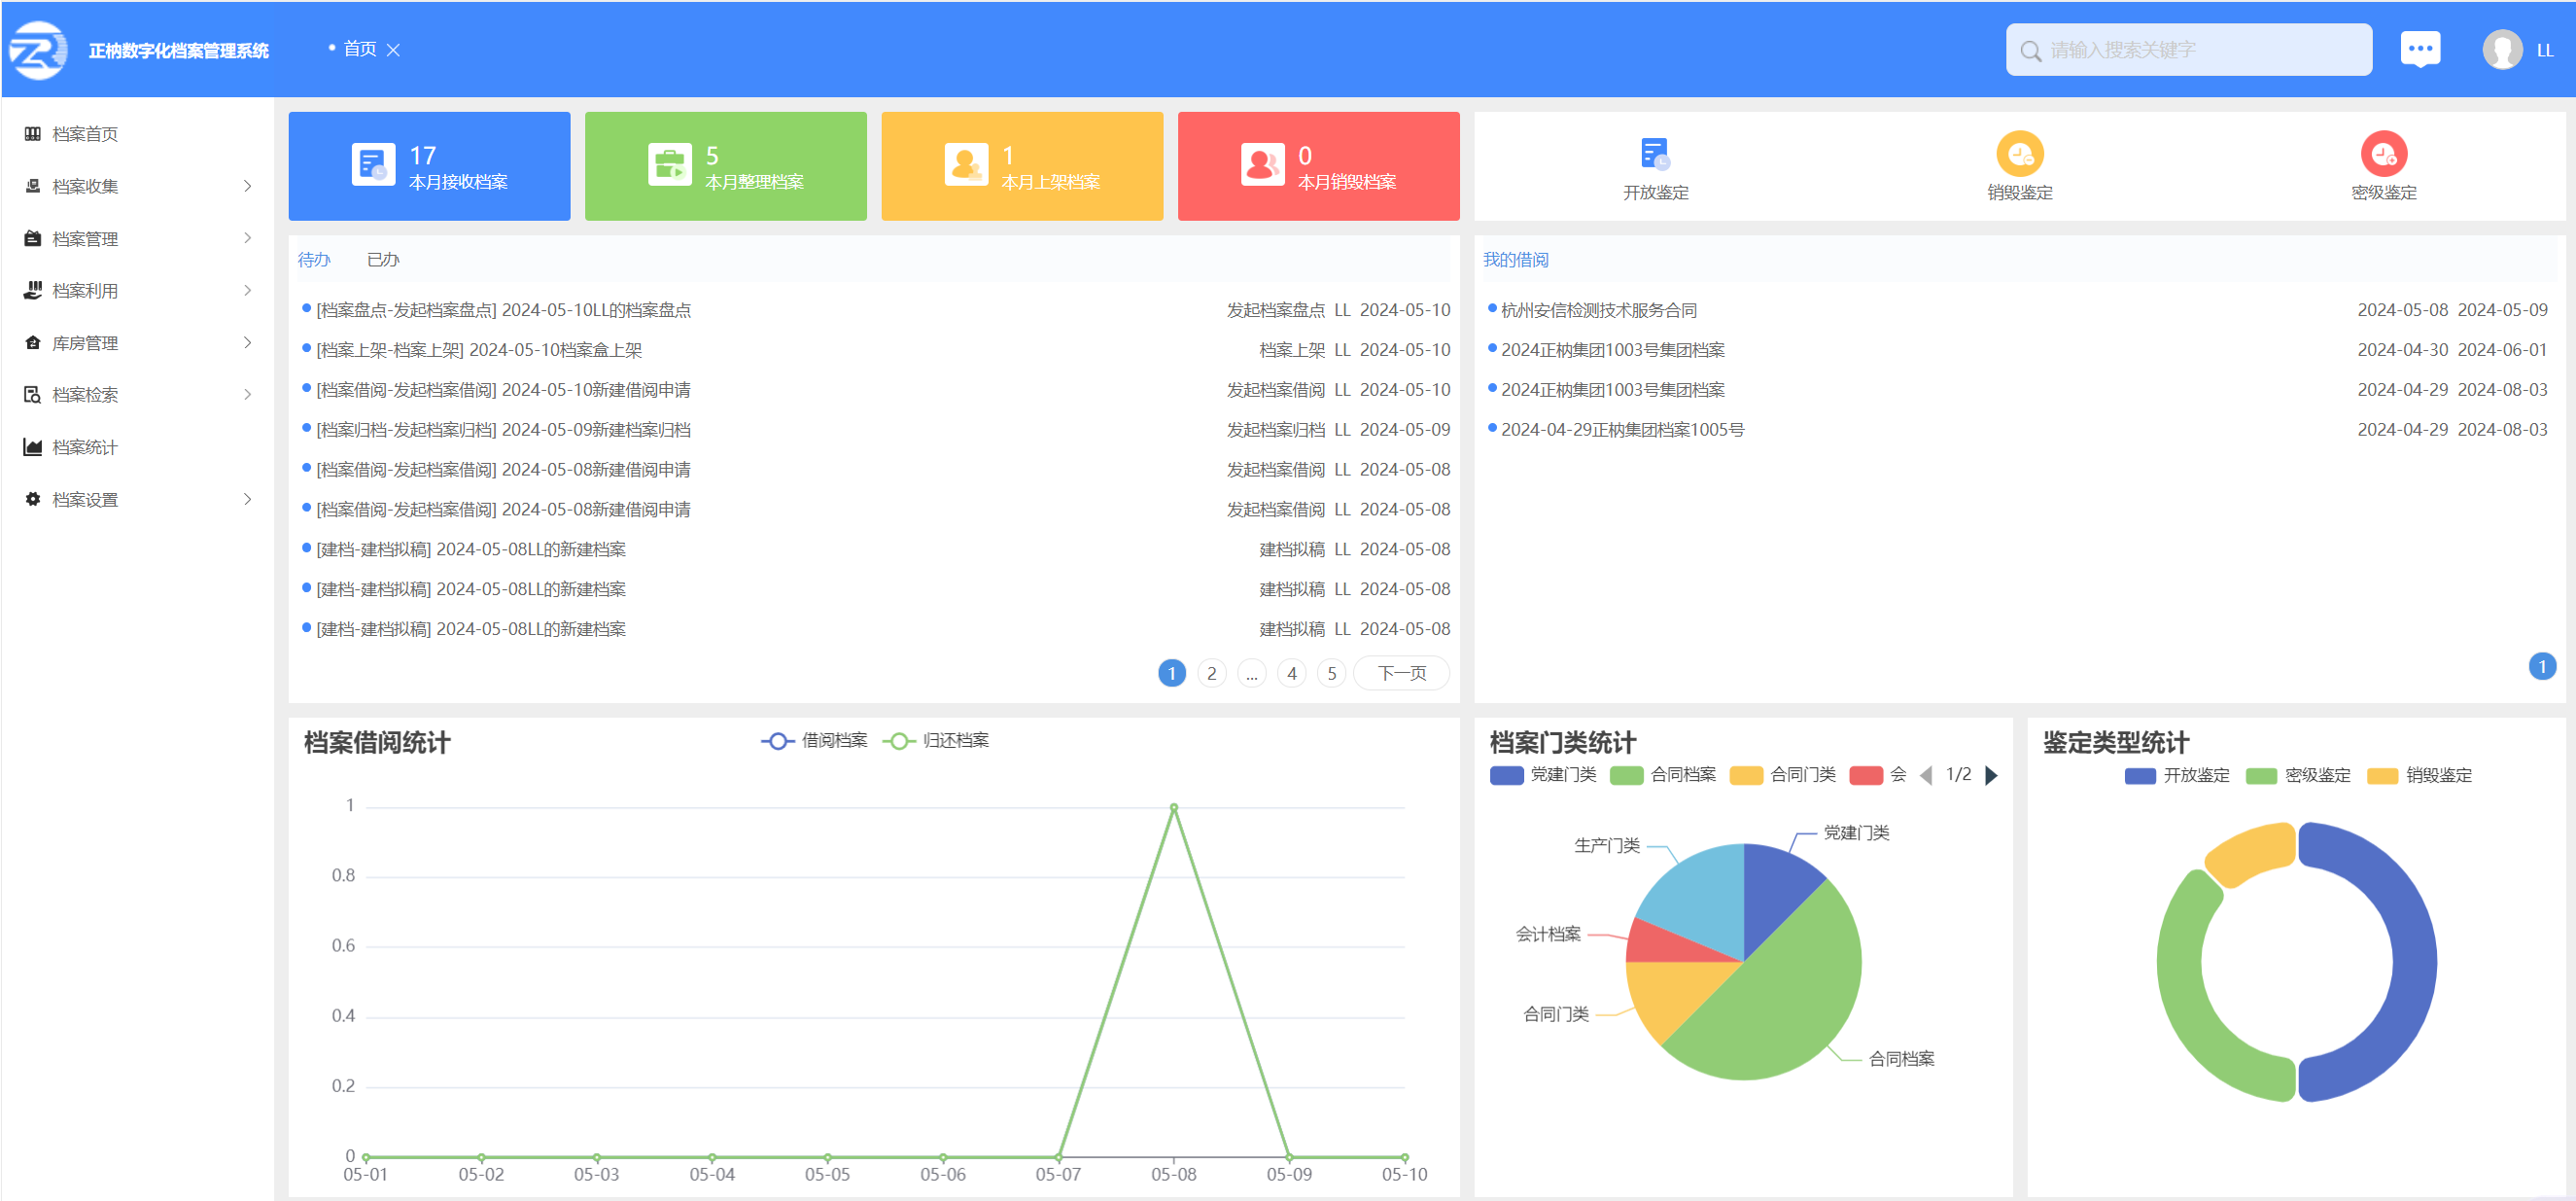2576x1201 pixels.
Task: Toggle 归还档案 series in legend
Action: [x=936, y=741]
